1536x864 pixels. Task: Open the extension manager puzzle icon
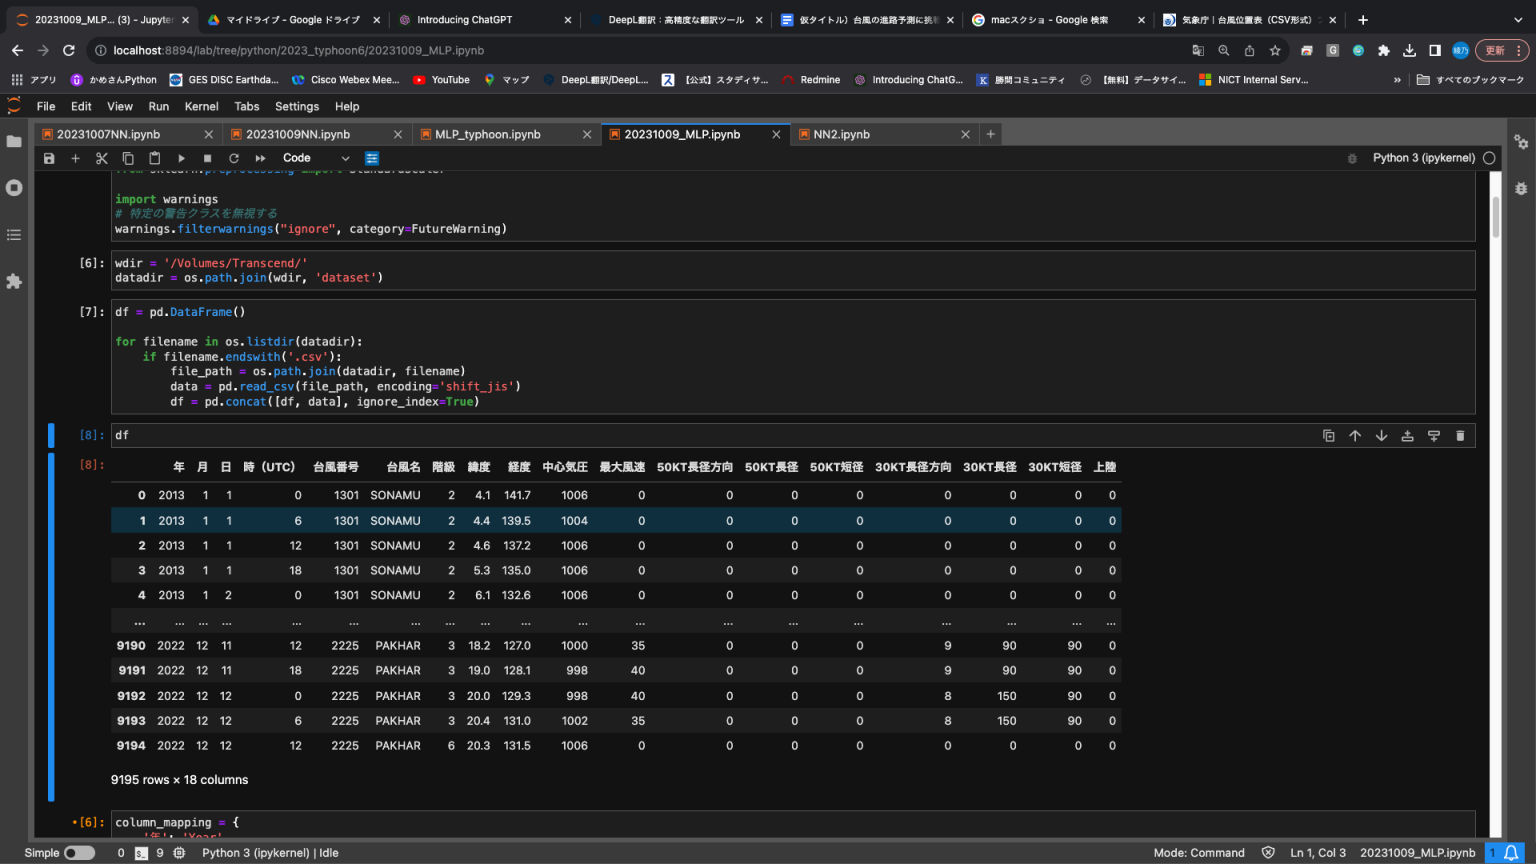(14, 282)
